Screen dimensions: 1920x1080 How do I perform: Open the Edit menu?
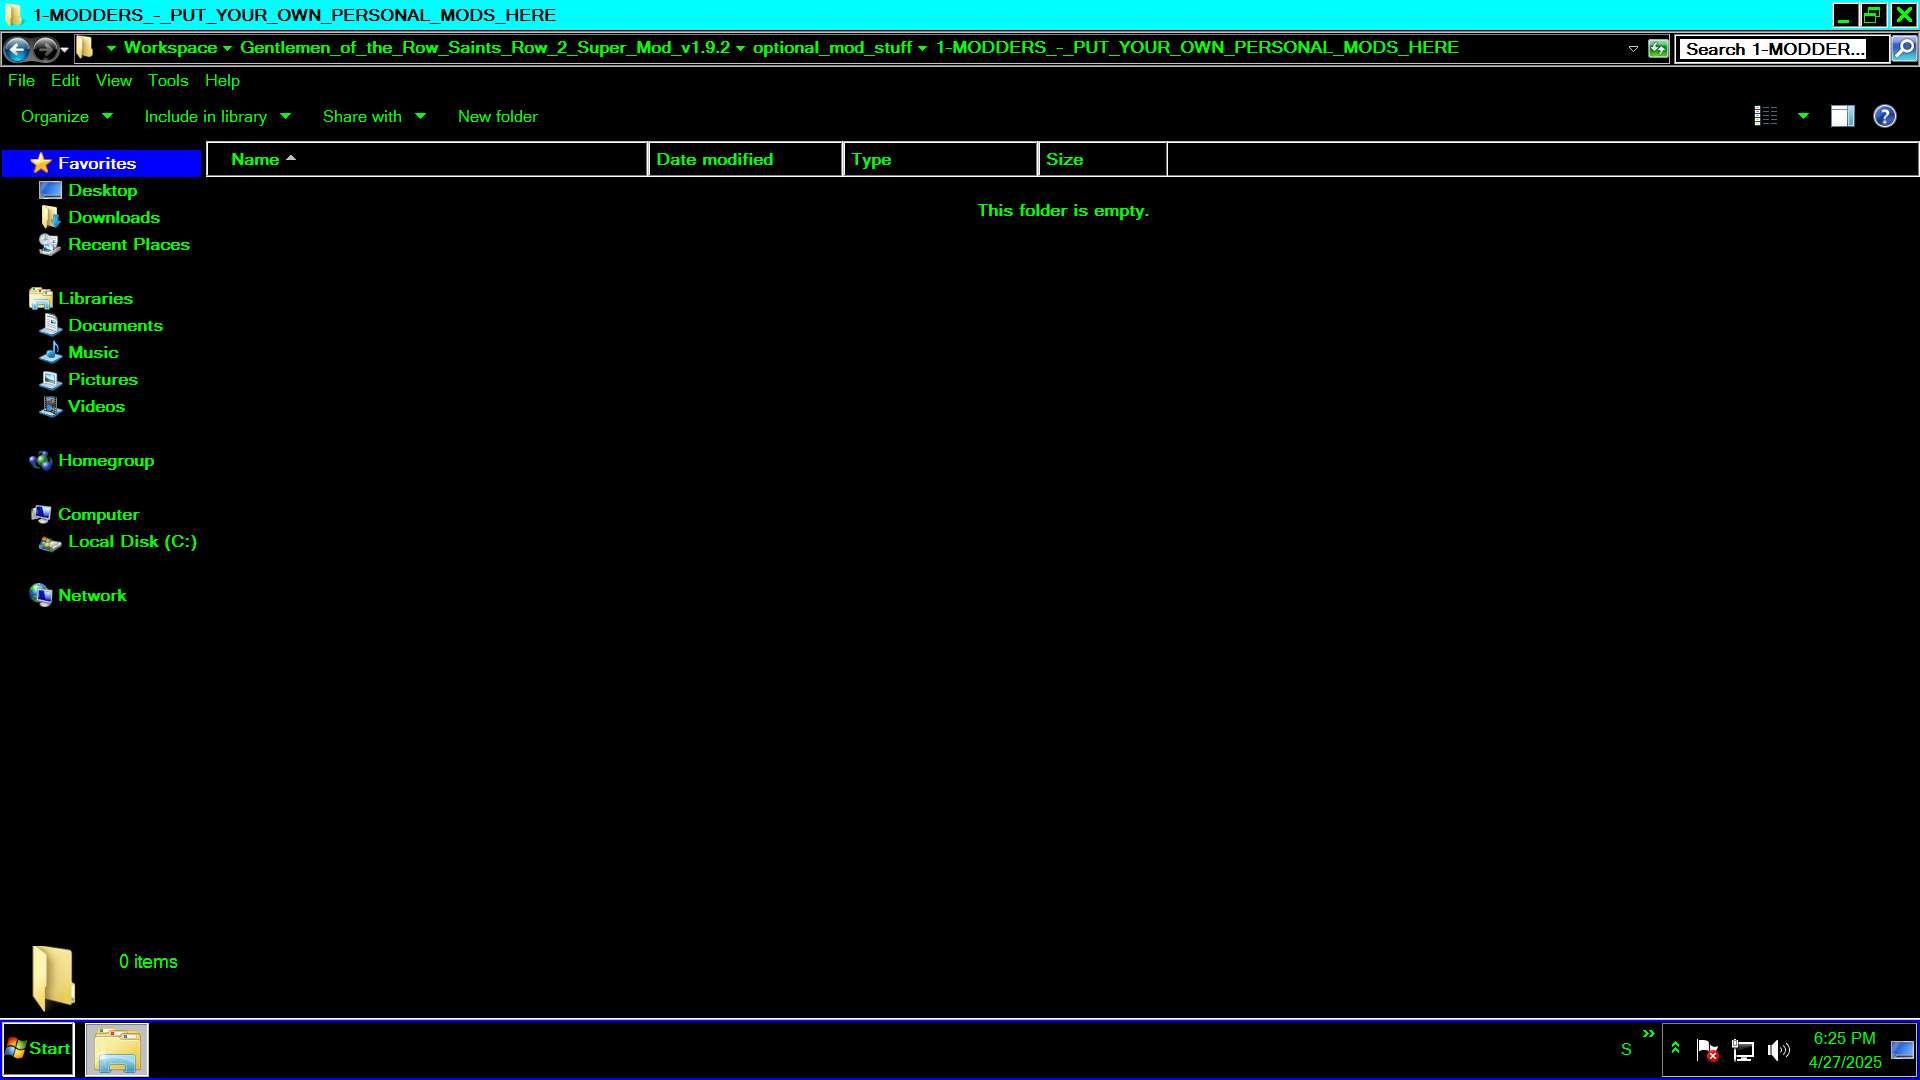65,80
